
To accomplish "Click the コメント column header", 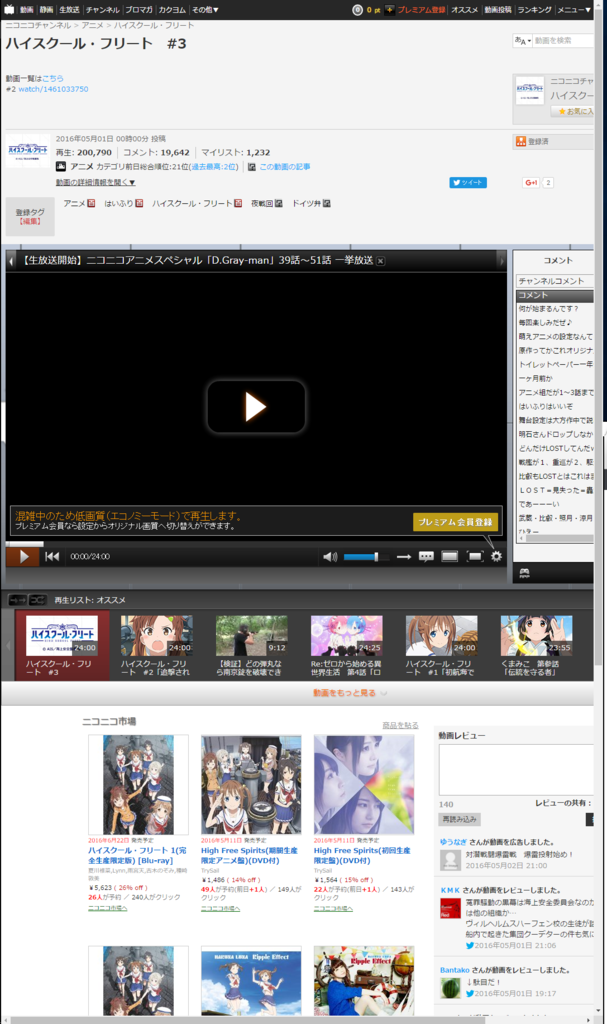I will pyautogui.click(x=555, y=295).
